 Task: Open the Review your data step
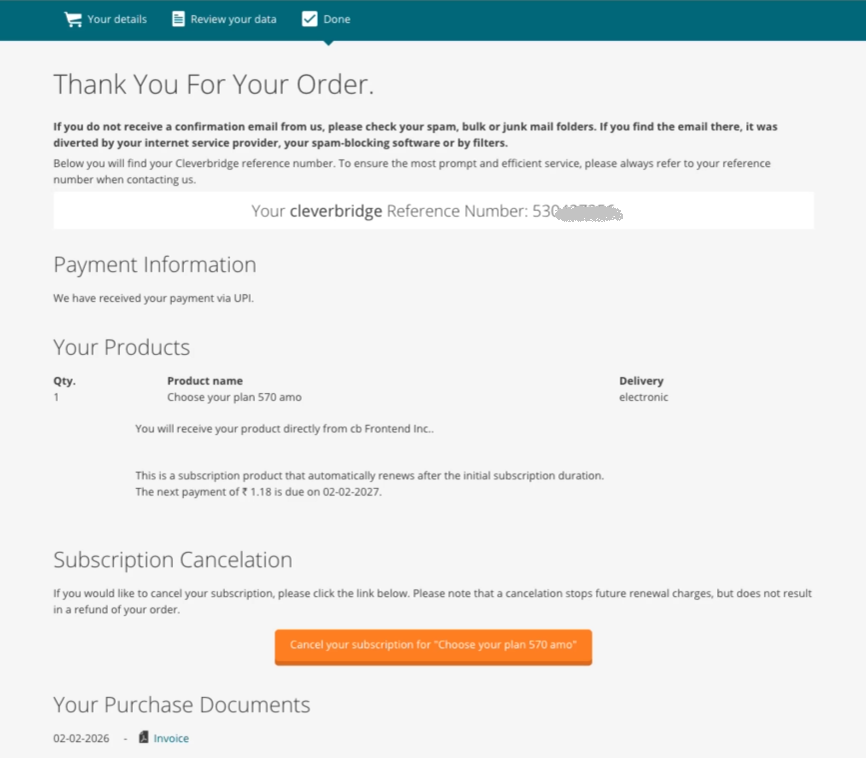tap(233, 19)
